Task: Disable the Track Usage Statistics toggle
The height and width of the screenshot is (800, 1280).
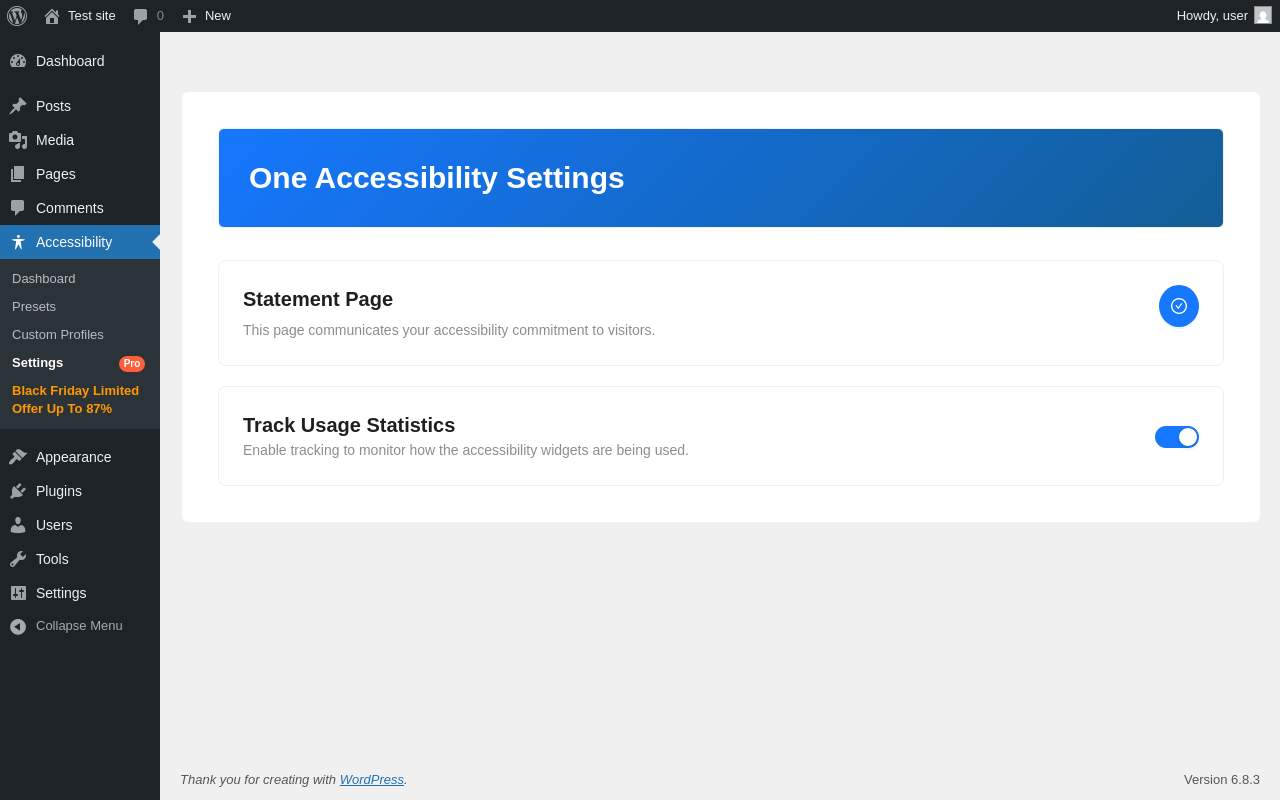Action: click(1177, 437)
